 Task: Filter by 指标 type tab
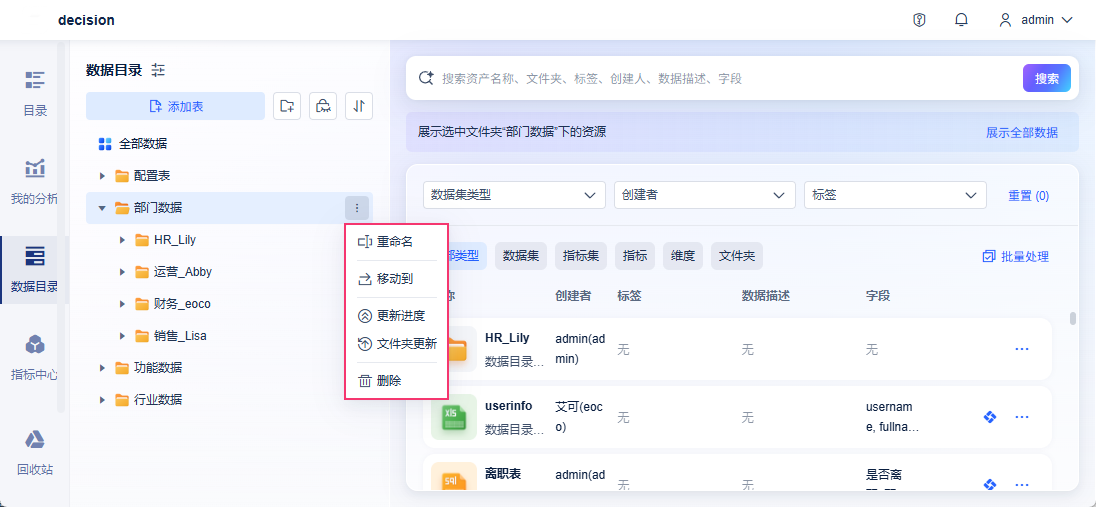coord(635,256)
